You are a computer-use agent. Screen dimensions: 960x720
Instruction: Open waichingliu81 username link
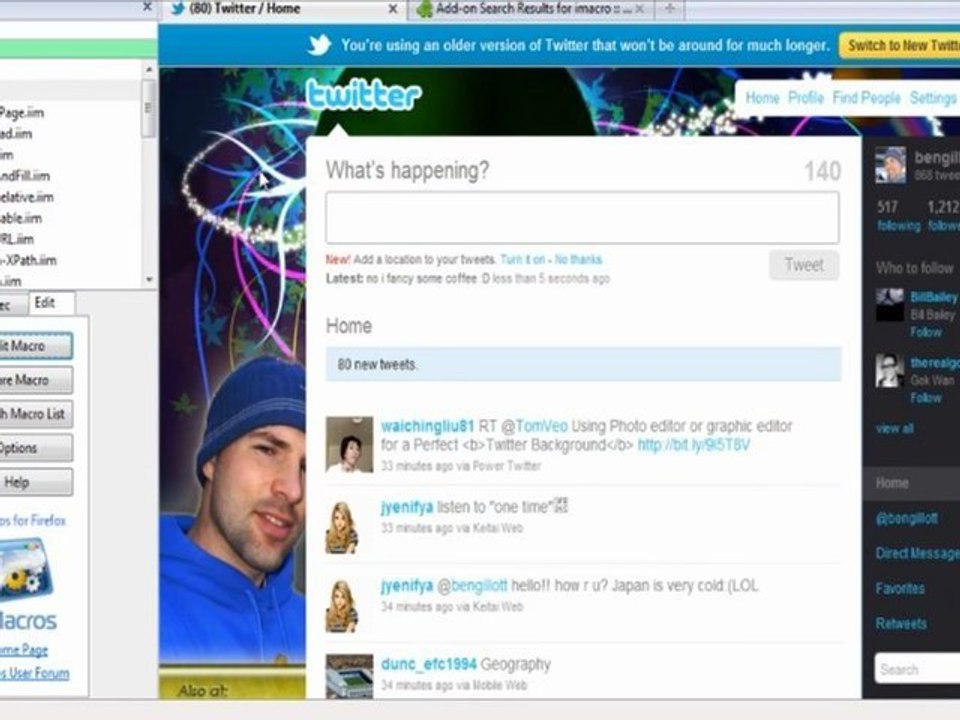tap(427, 426)
